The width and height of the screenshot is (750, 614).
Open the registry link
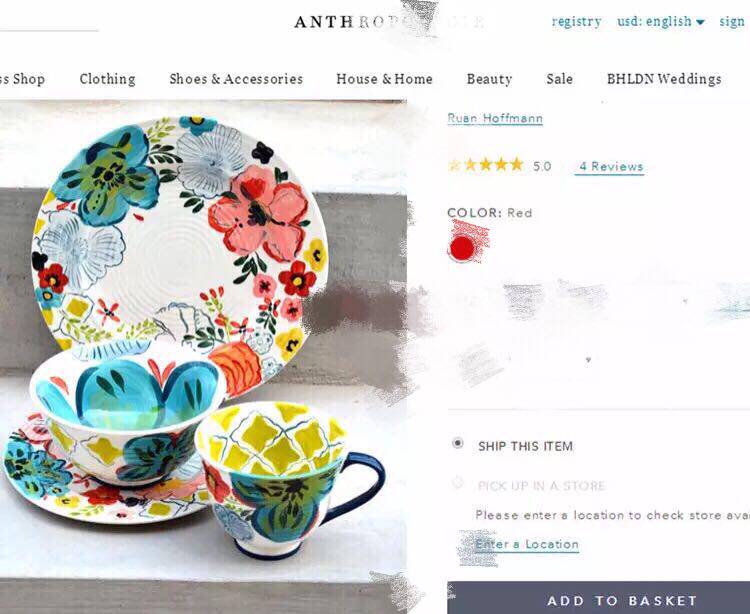point(576,22)
